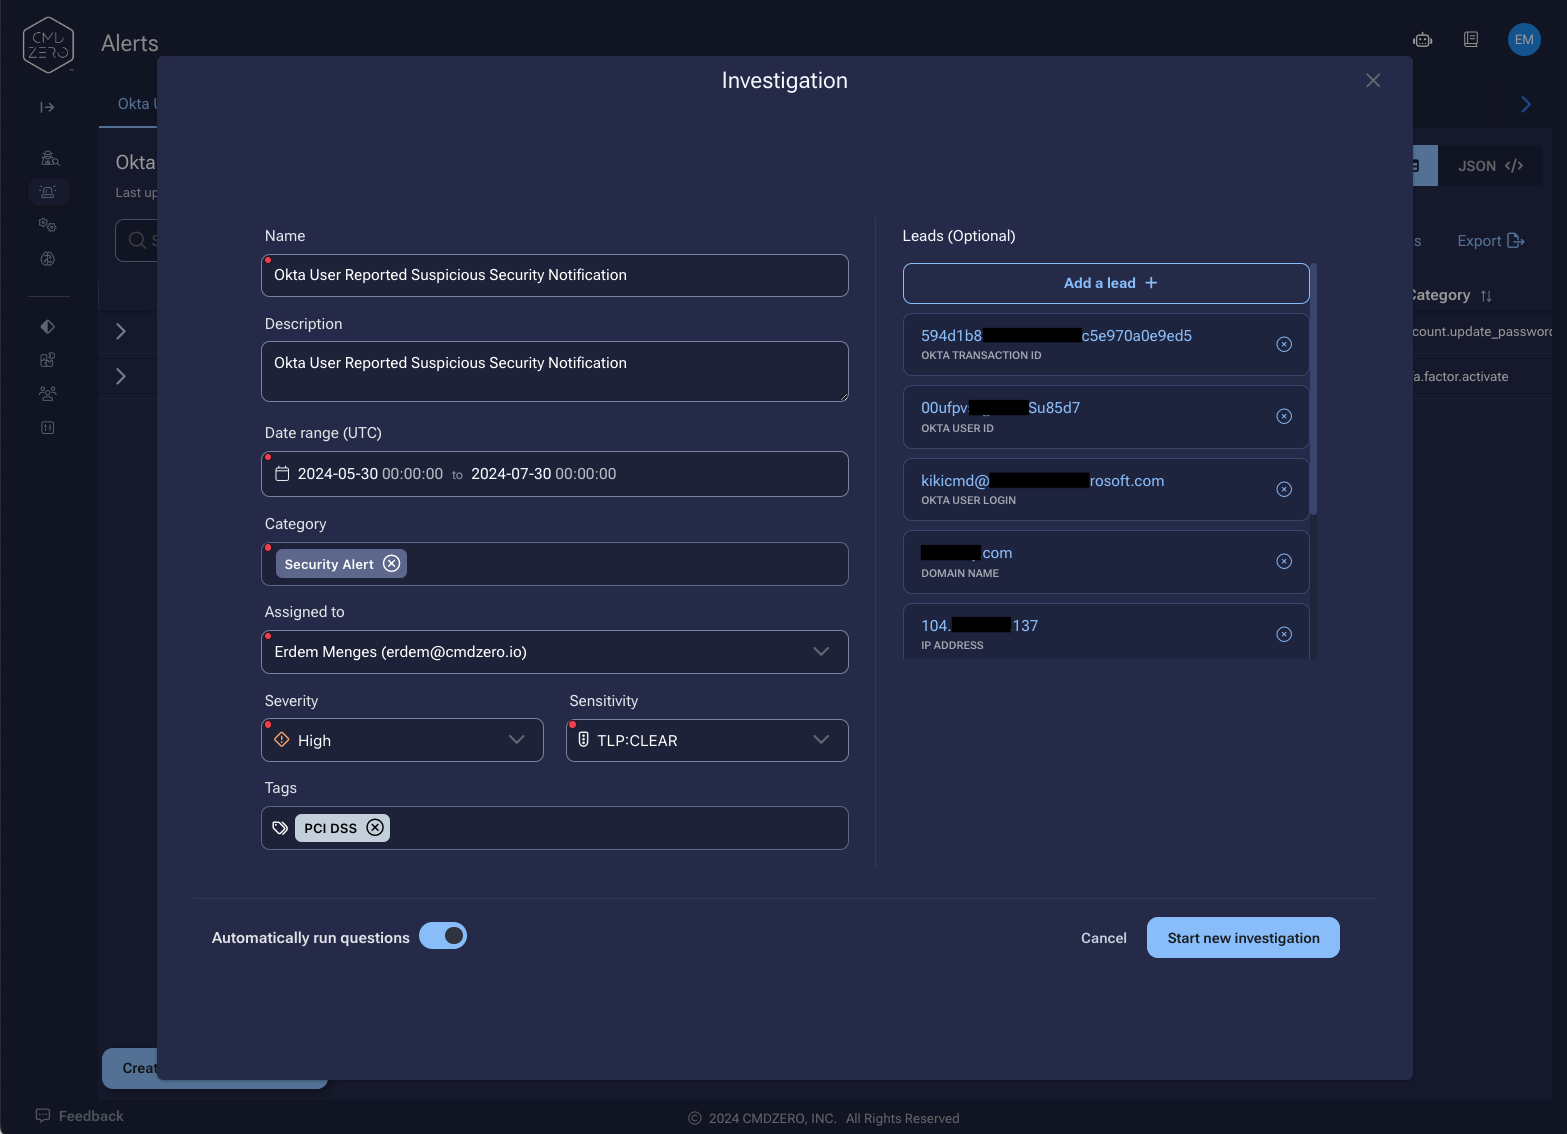Sort by the Category column arrows
1567x1134 pixels.
point(1486,296)
